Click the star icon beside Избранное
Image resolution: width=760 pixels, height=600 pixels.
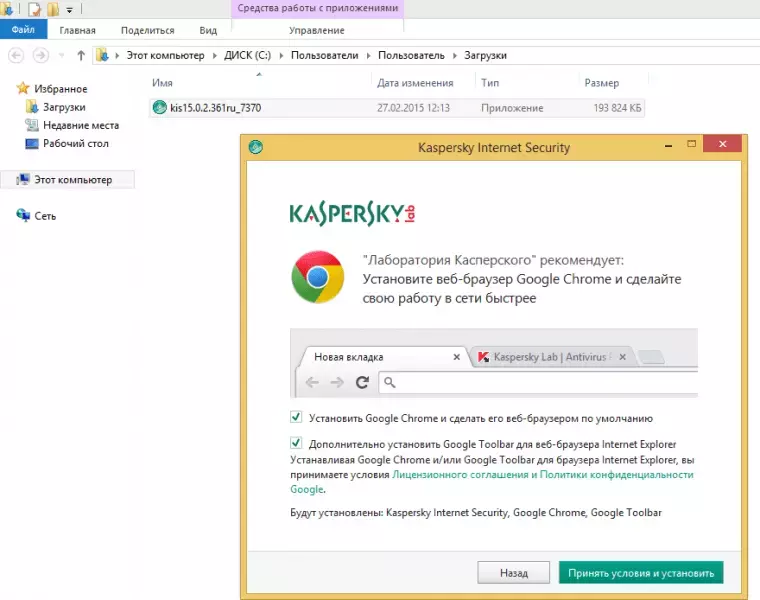(x=23, y=88)
